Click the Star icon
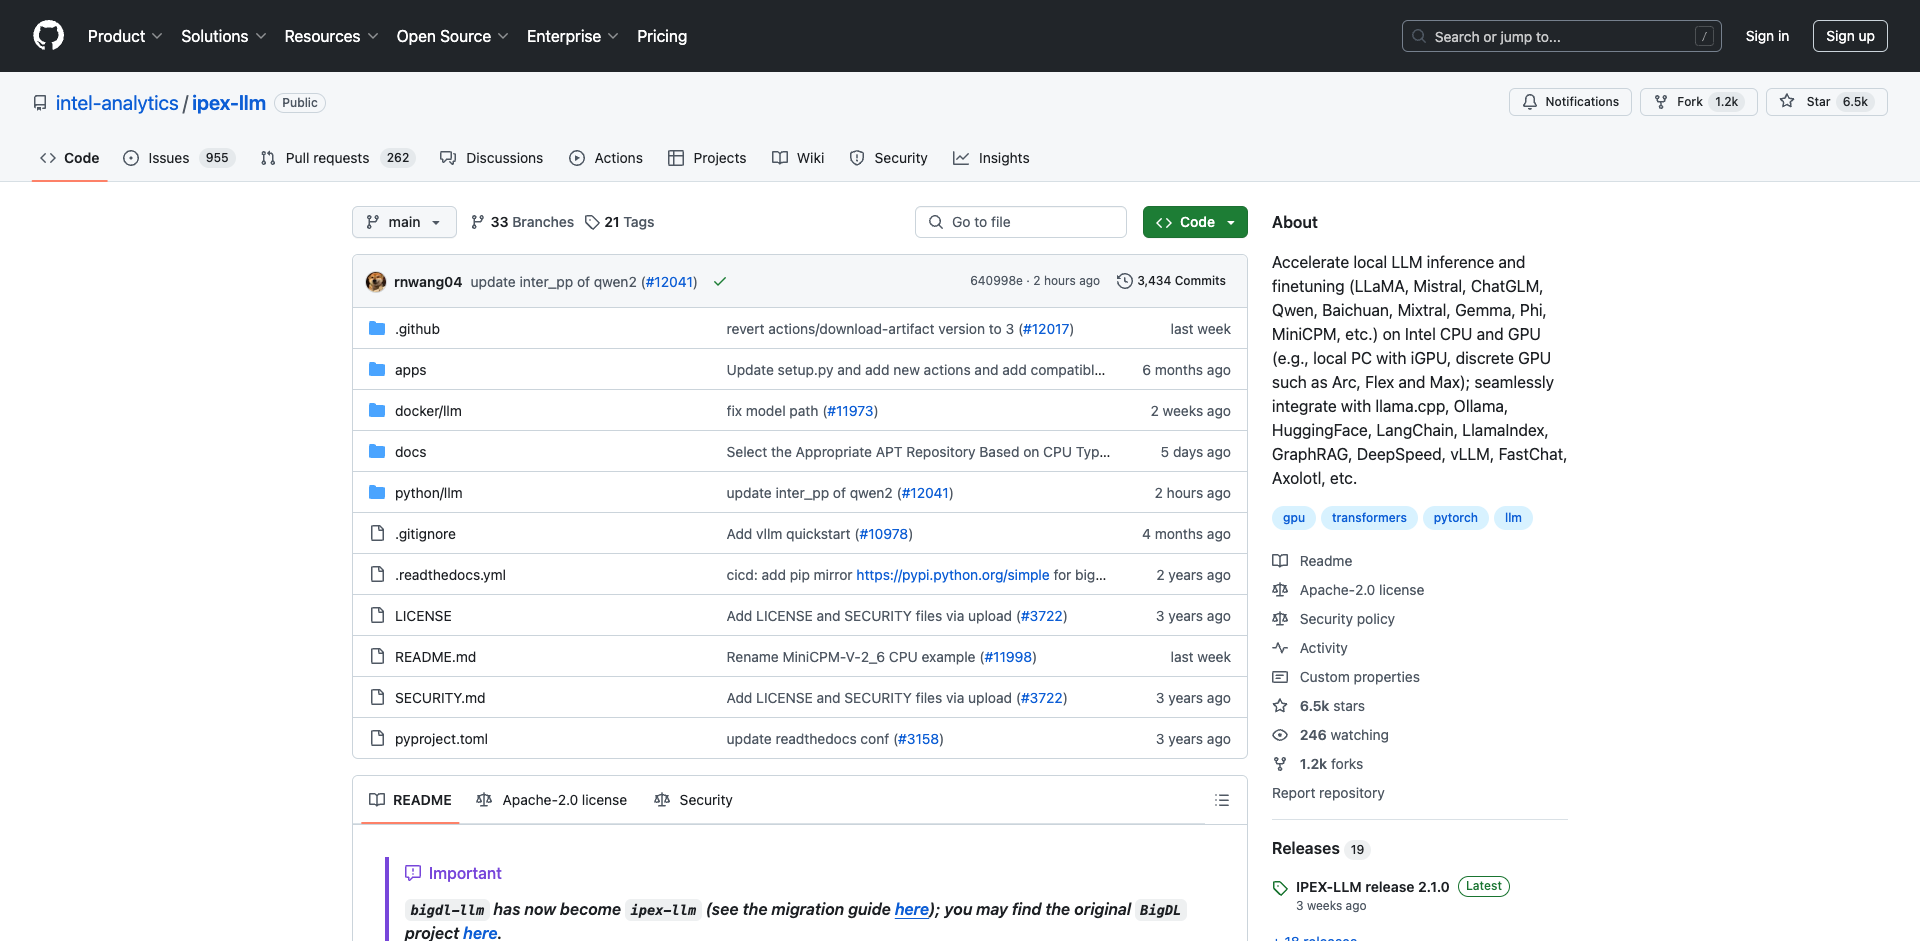Image resolution: width=1920 pixels, height=941 pixels. coord(1787,102)
